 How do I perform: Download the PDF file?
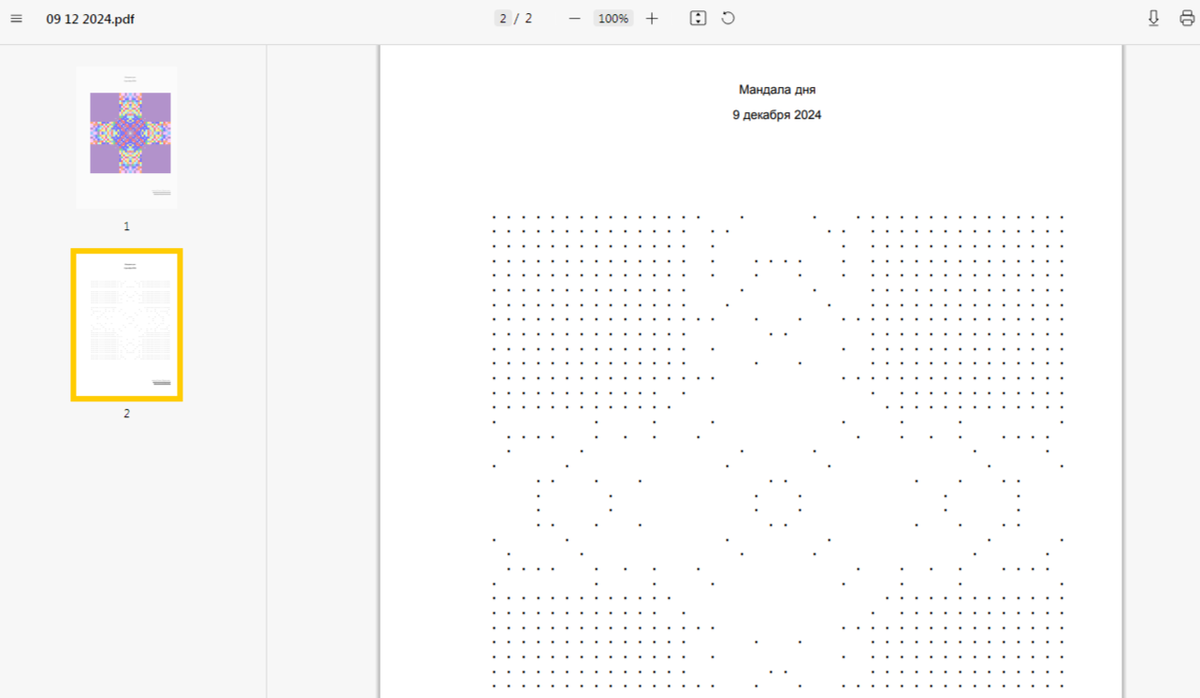click(1153, 18)
